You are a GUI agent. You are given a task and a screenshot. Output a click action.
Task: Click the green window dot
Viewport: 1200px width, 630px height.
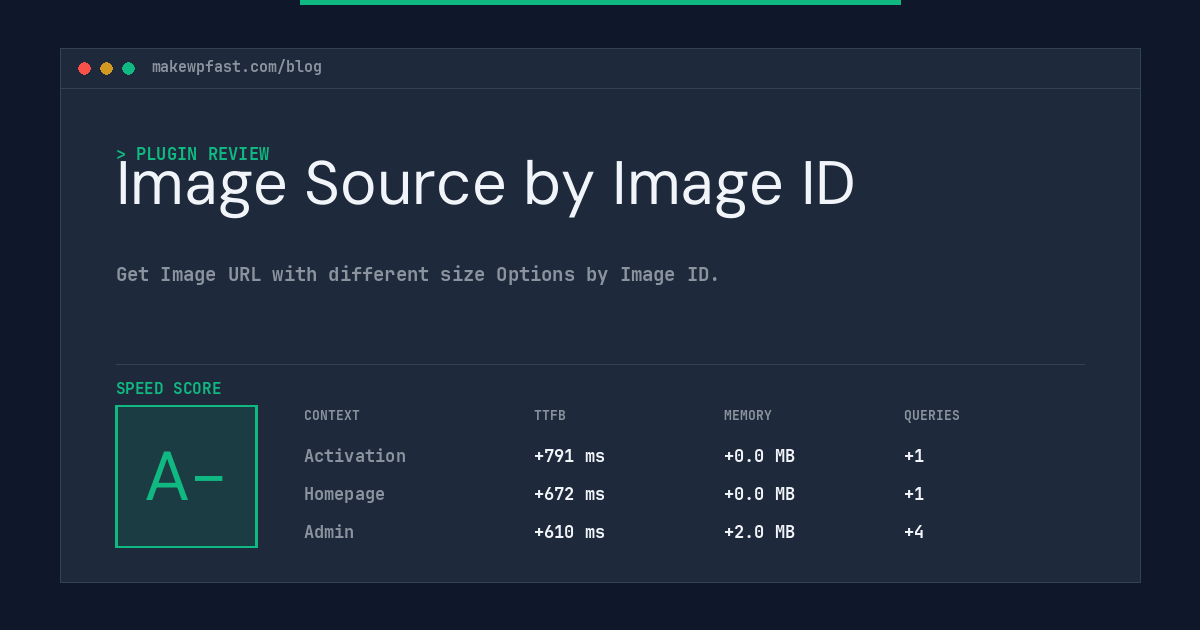[x=128, y=68]
